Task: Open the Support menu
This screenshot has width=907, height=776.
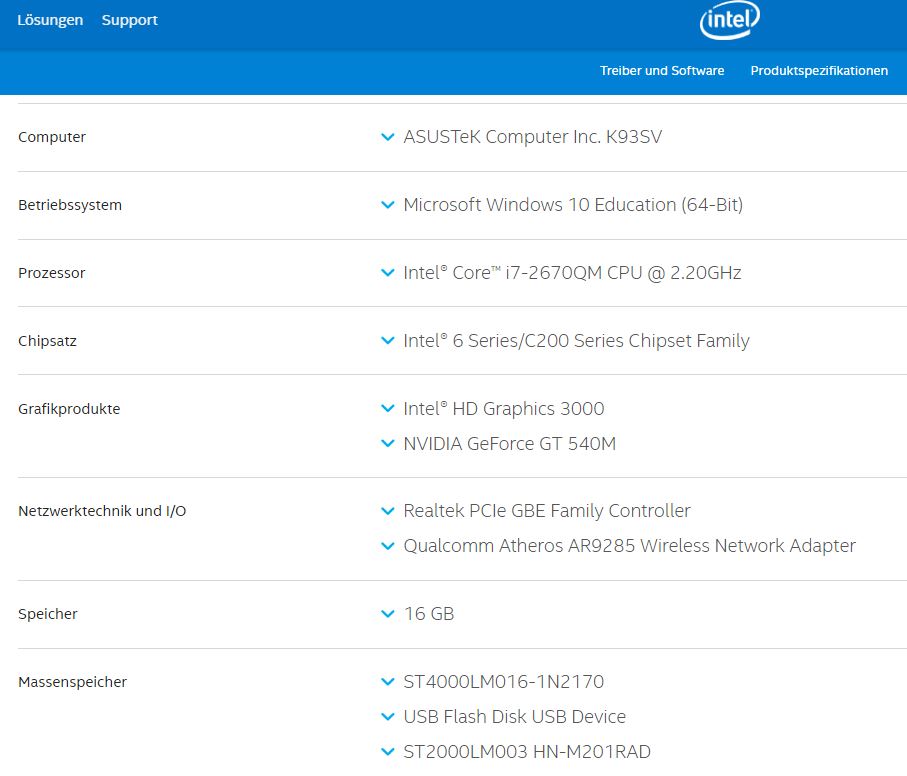Action: pyautogui.click(x=130, y=20)
